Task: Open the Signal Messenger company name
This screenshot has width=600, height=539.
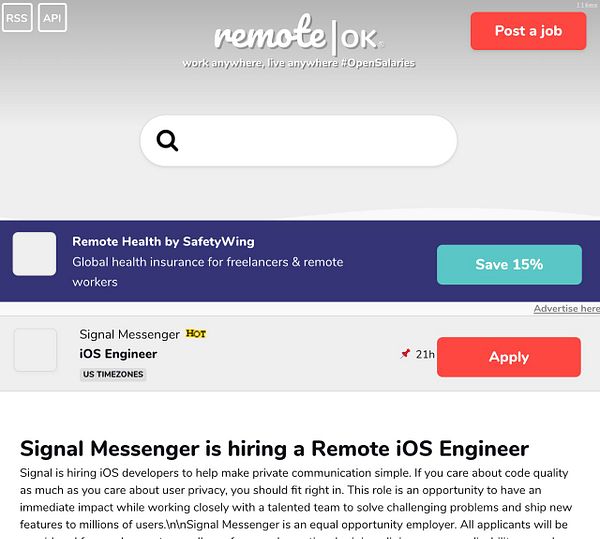Action: coord(129,334)
